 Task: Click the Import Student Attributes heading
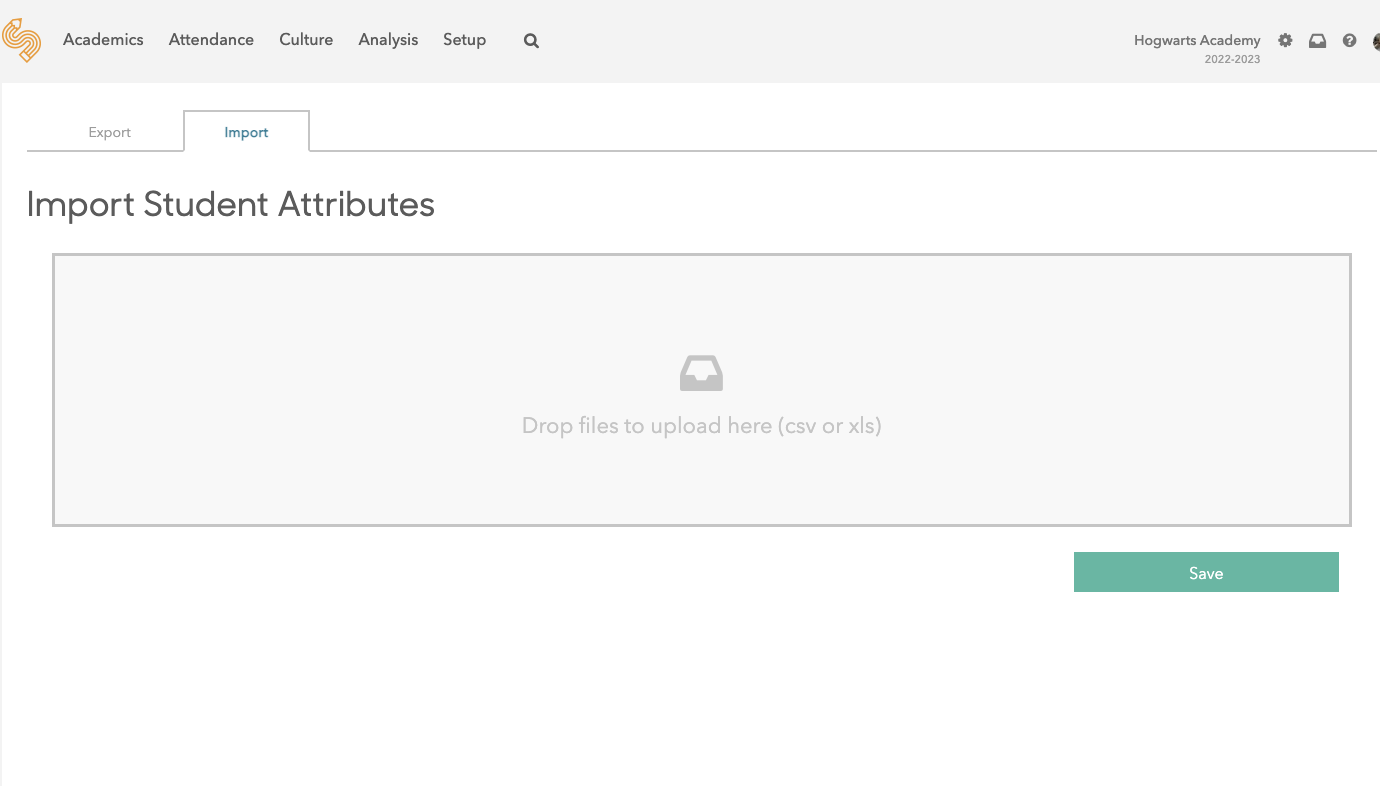tap(231, 204)
